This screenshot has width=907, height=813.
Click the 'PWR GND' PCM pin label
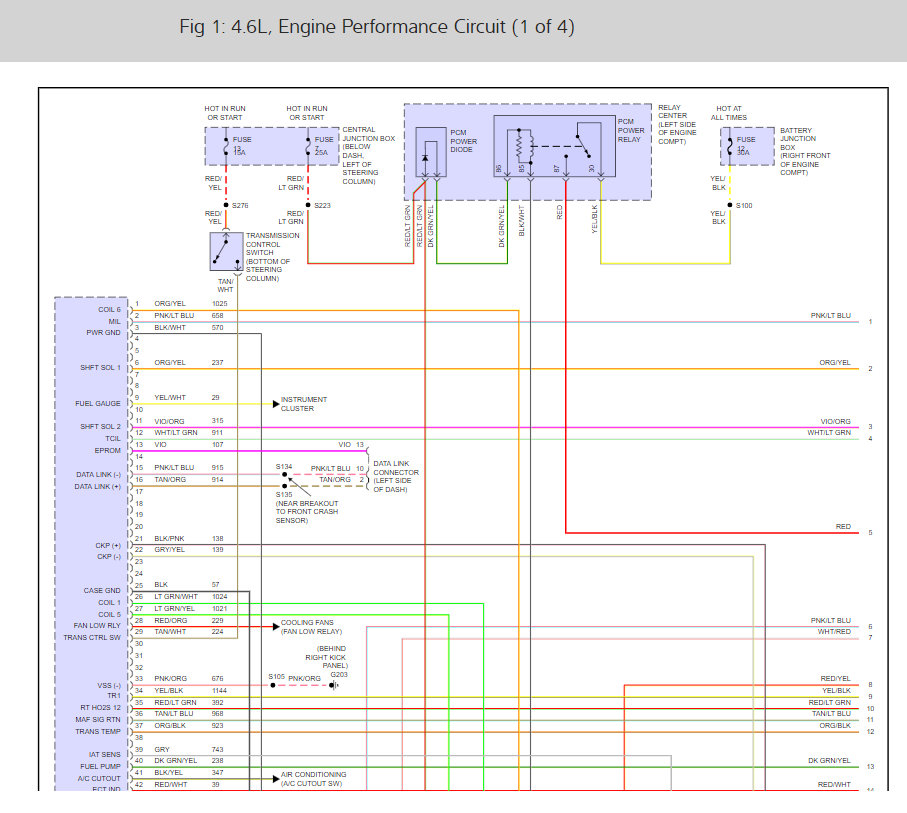(x=104, y=333)
